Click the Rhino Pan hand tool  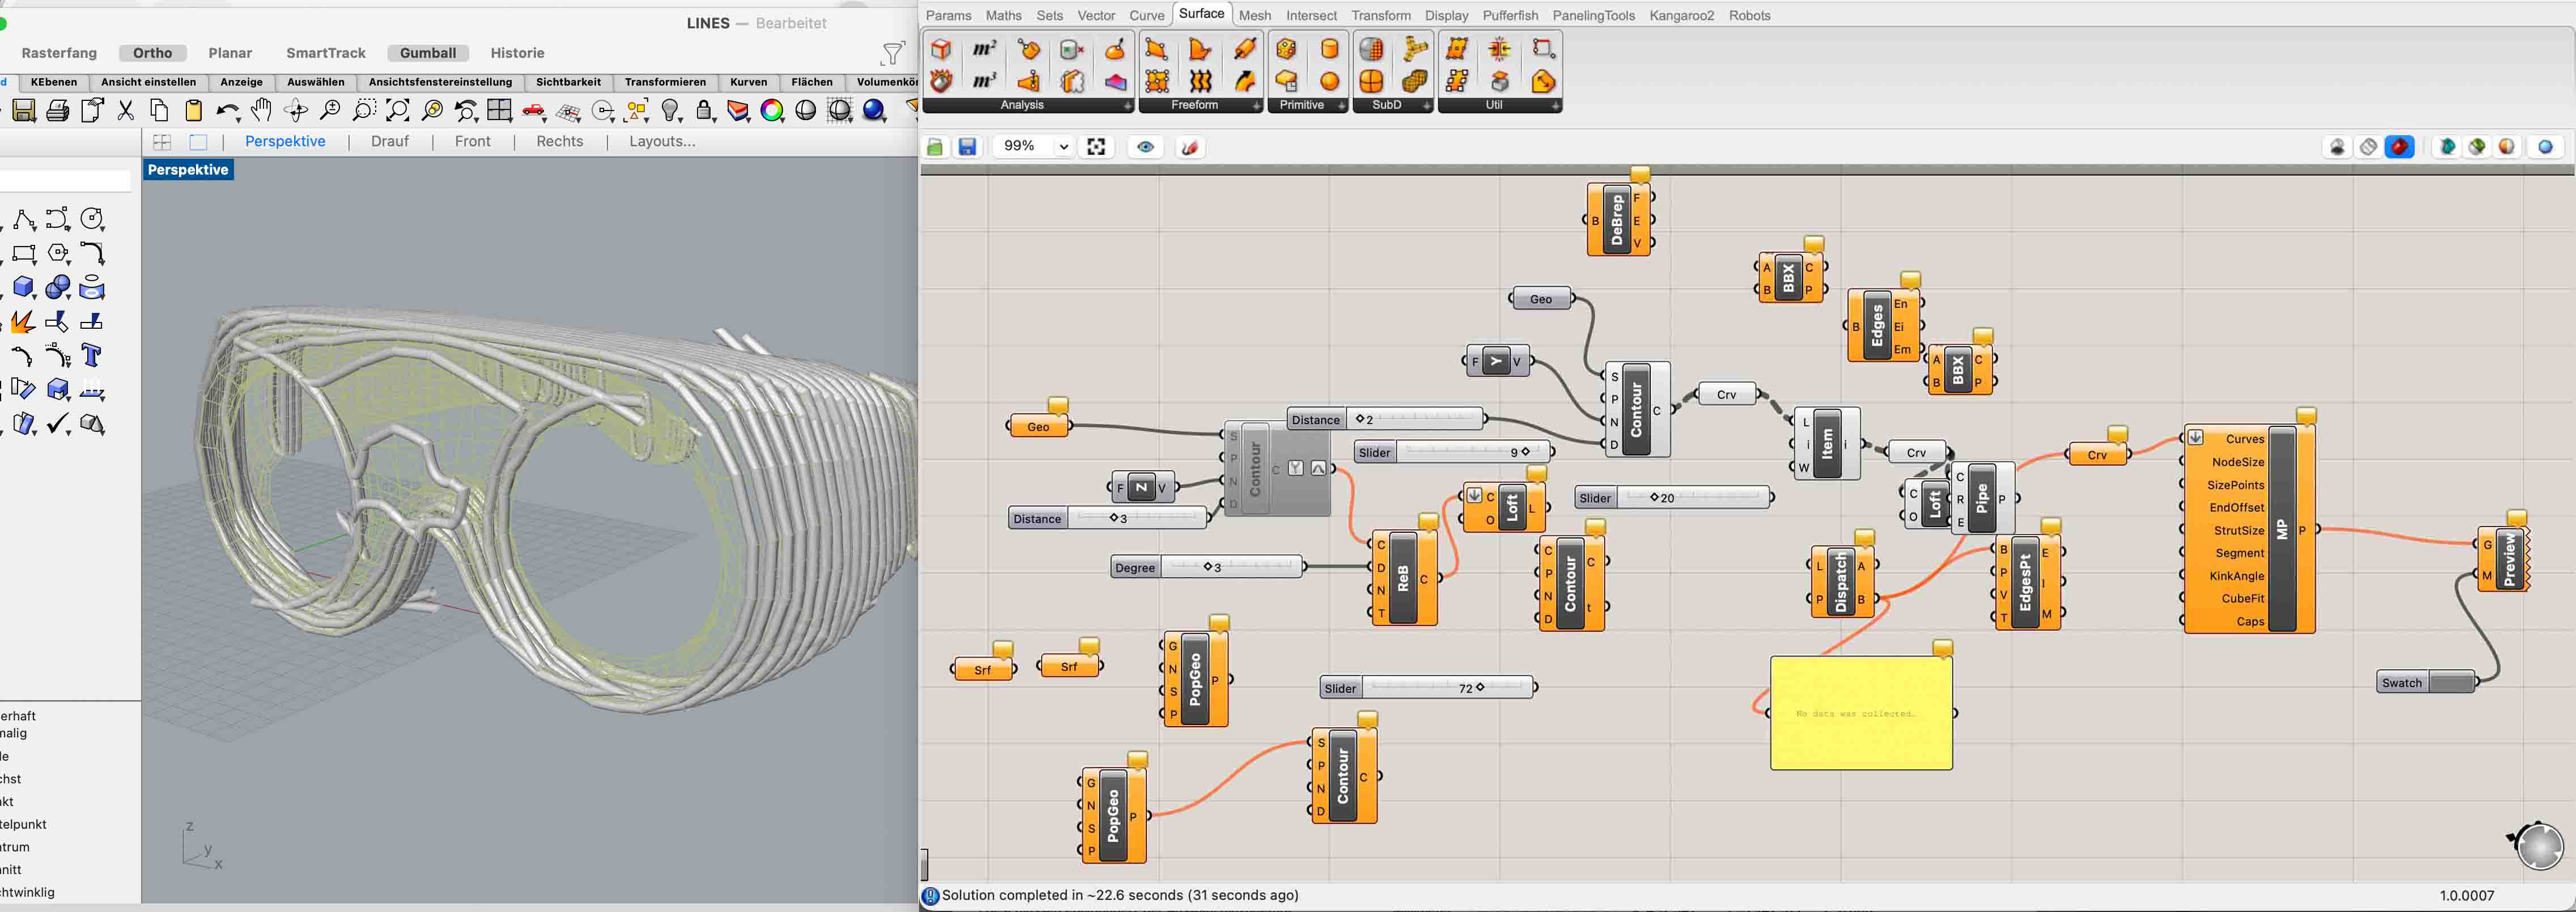coord(261,111)
